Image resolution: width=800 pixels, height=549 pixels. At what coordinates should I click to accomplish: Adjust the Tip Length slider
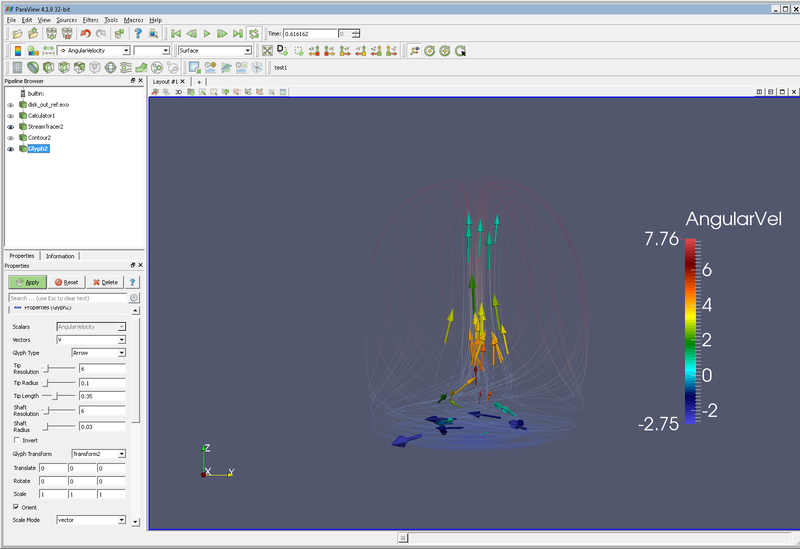[x=58, y=396]
